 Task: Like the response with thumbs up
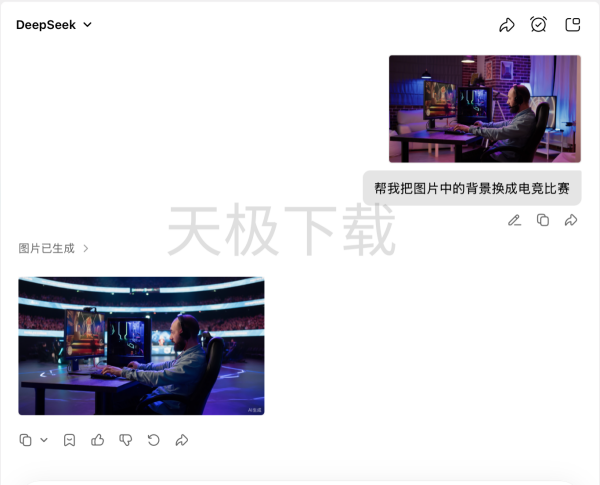[x=97, y=440]
